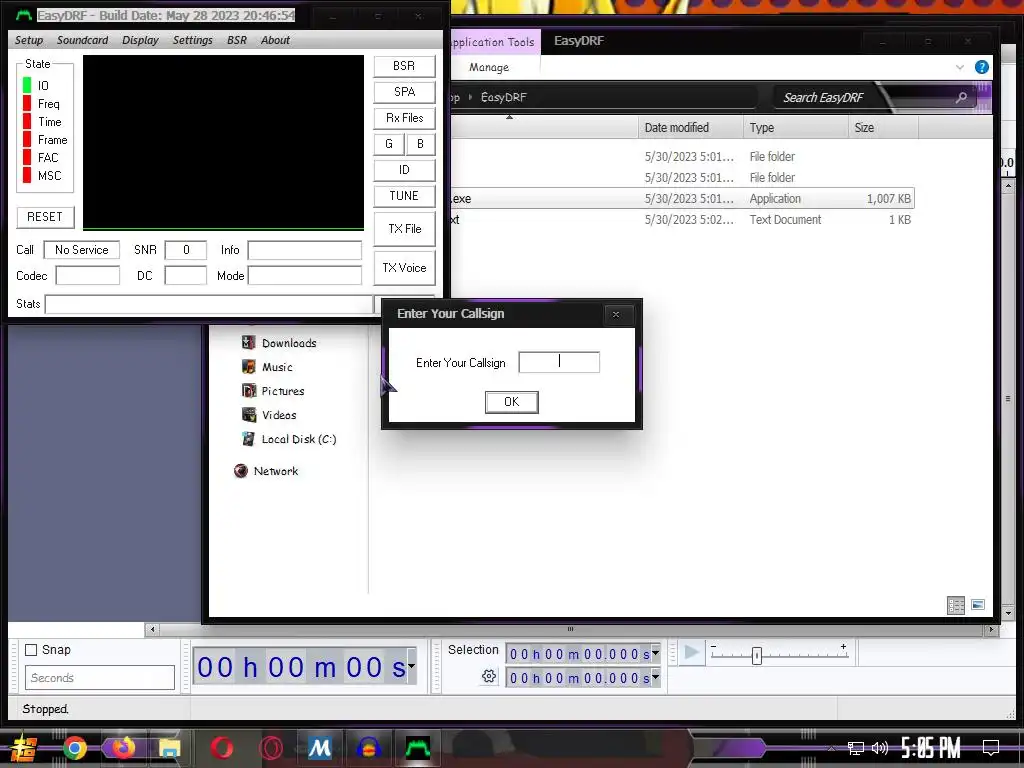Open the blue M app on the taskbar
Screen dimensions: 1024x768
tap(319, 748)
